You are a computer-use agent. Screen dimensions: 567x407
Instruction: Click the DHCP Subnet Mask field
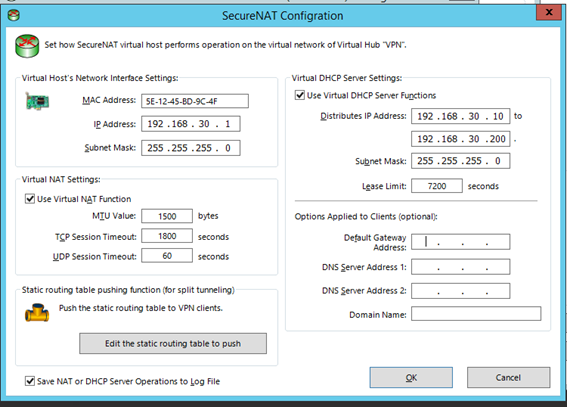460,161
